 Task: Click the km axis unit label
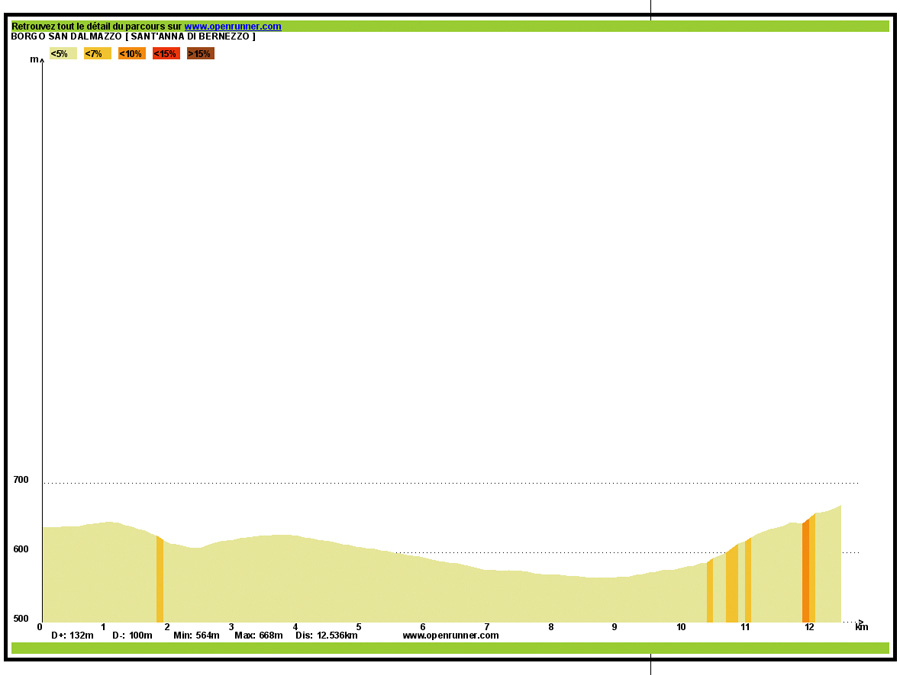tap(862, 627)
